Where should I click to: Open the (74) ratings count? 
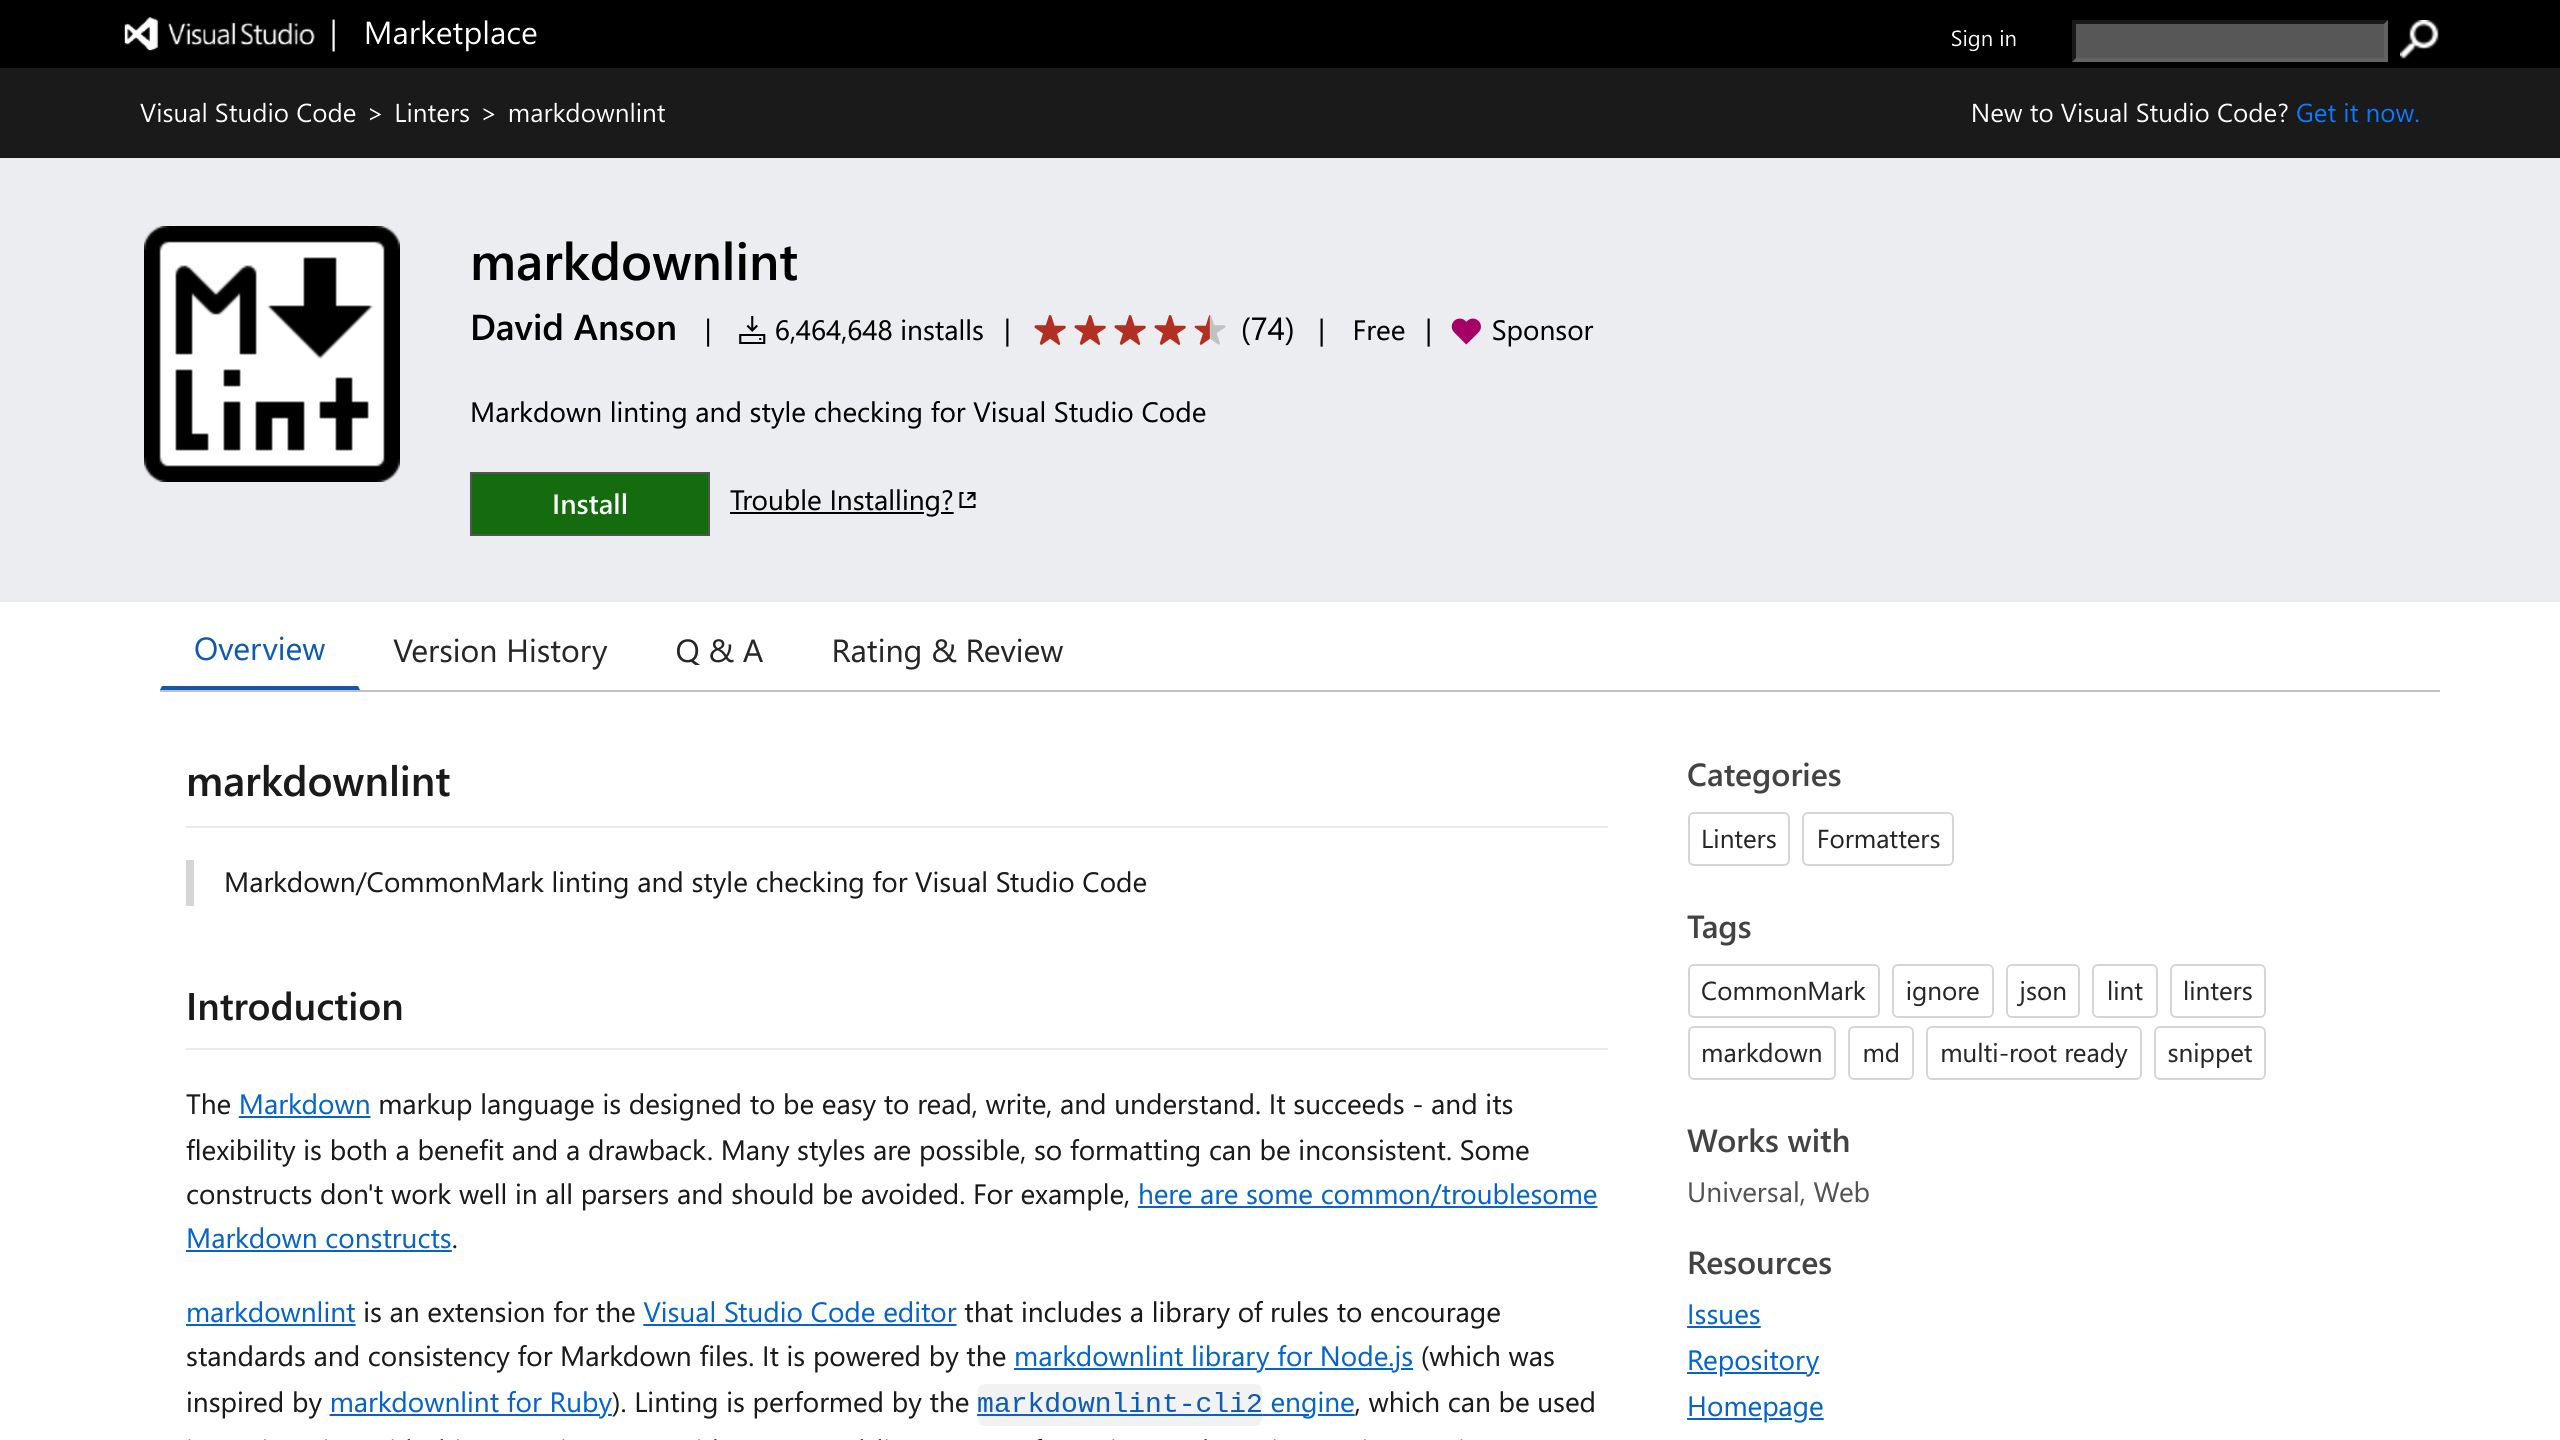(1267, 329)
